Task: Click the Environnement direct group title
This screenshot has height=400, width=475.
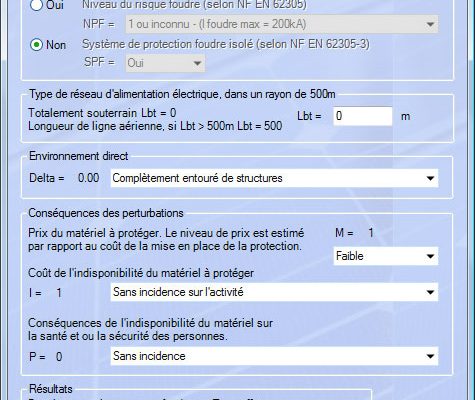Action: 79,156
